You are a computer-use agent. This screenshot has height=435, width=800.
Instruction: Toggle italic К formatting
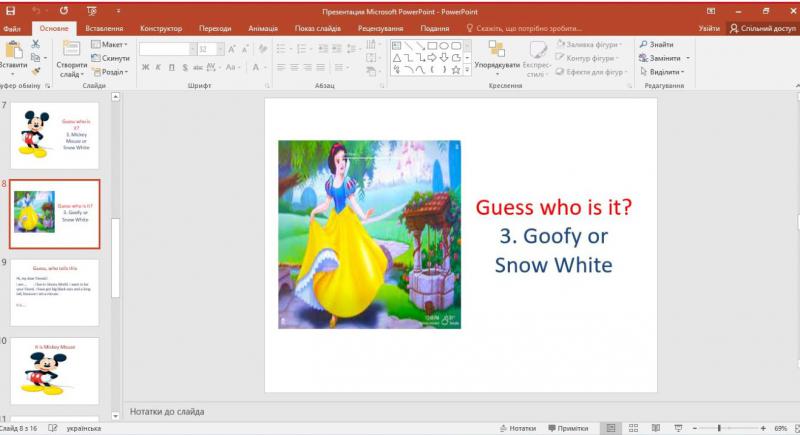pos(158,67)
